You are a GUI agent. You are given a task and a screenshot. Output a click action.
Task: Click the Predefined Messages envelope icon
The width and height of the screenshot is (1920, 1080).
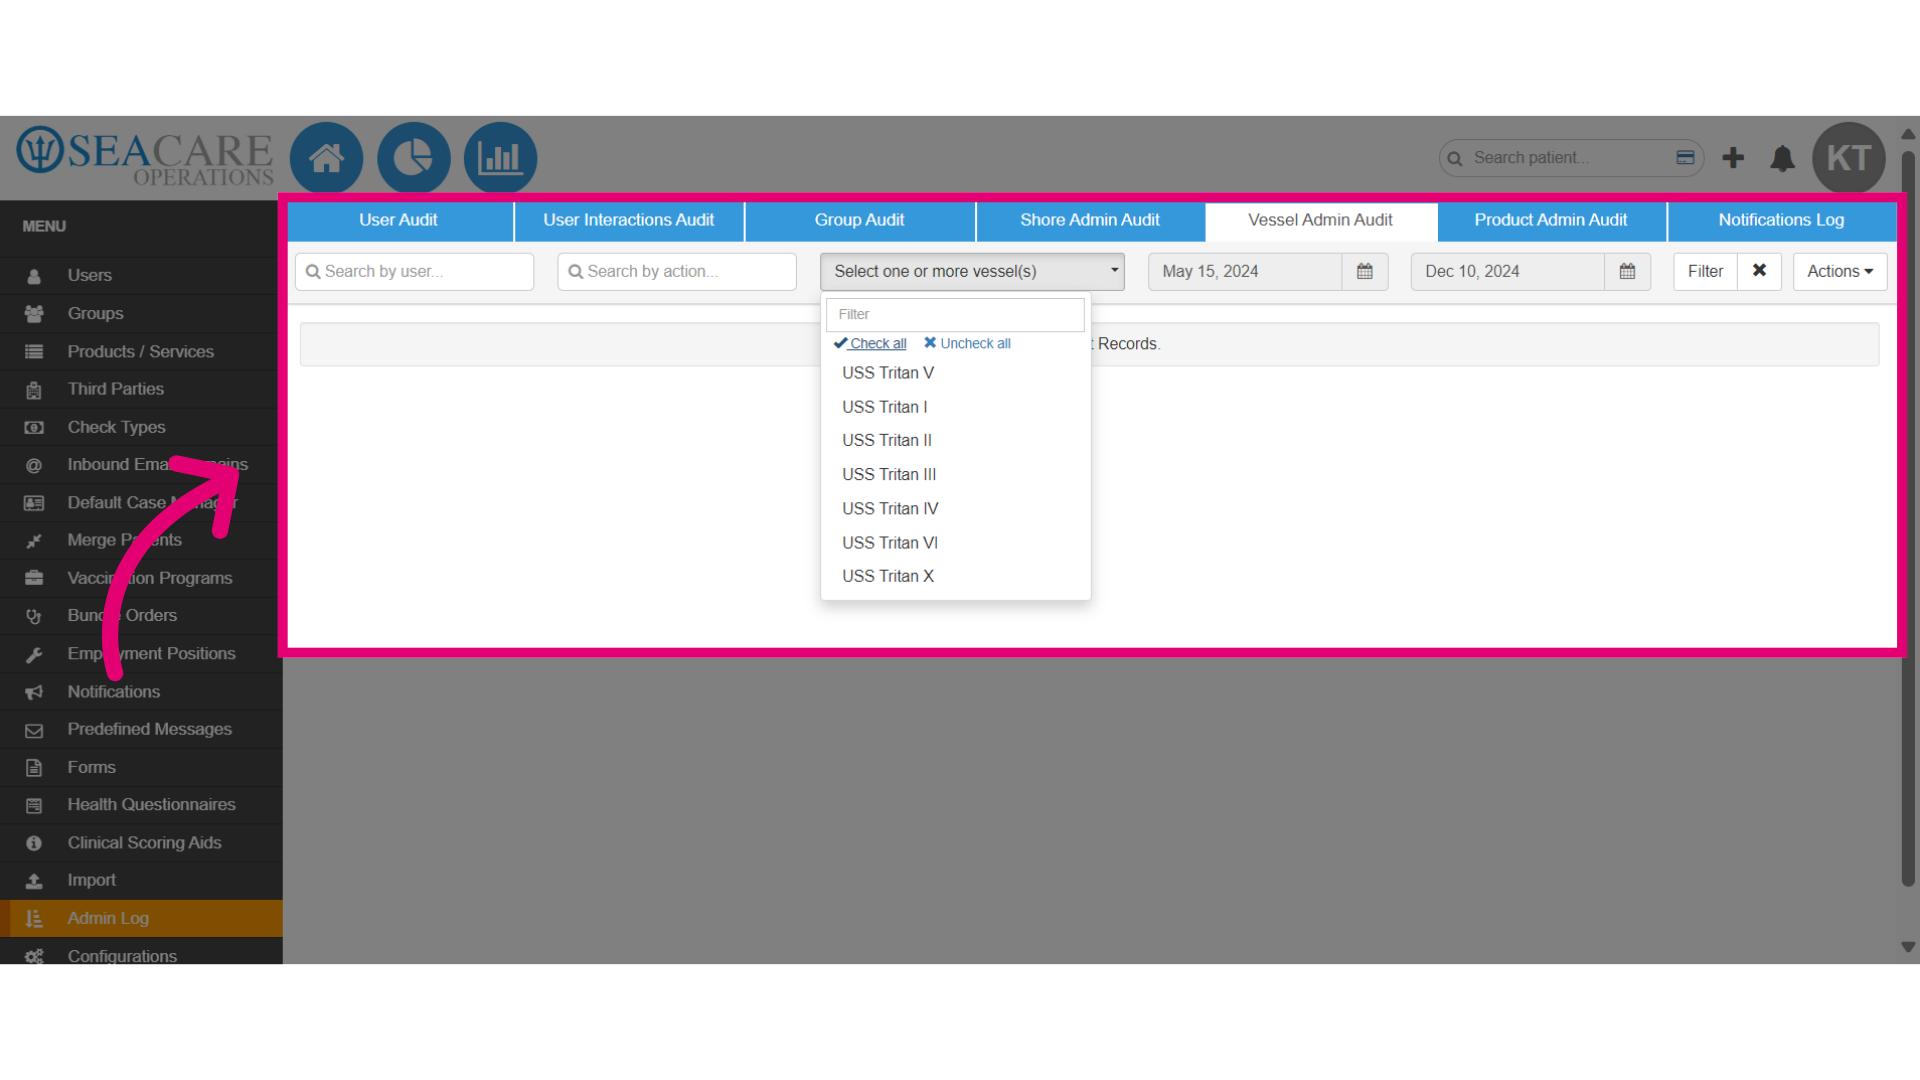(x=34, y=730)
